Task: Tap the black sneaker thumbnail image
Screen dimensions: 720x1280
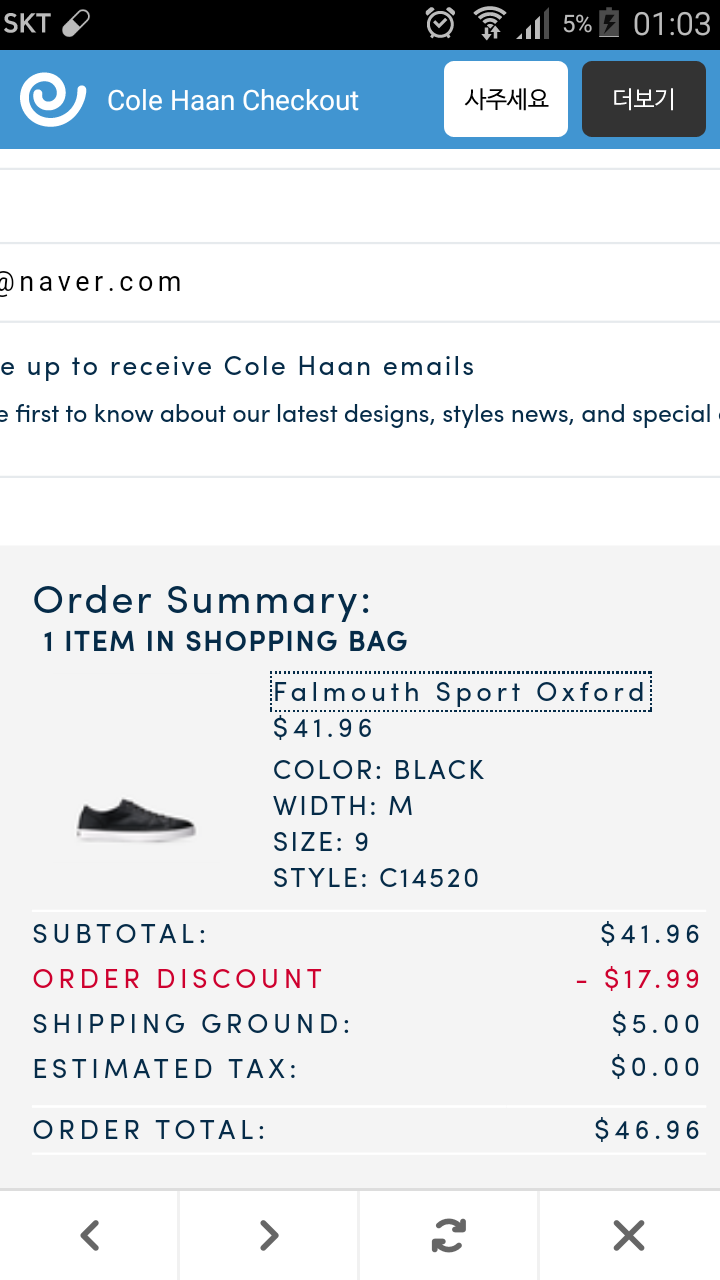Action: (x=136, y=820)
